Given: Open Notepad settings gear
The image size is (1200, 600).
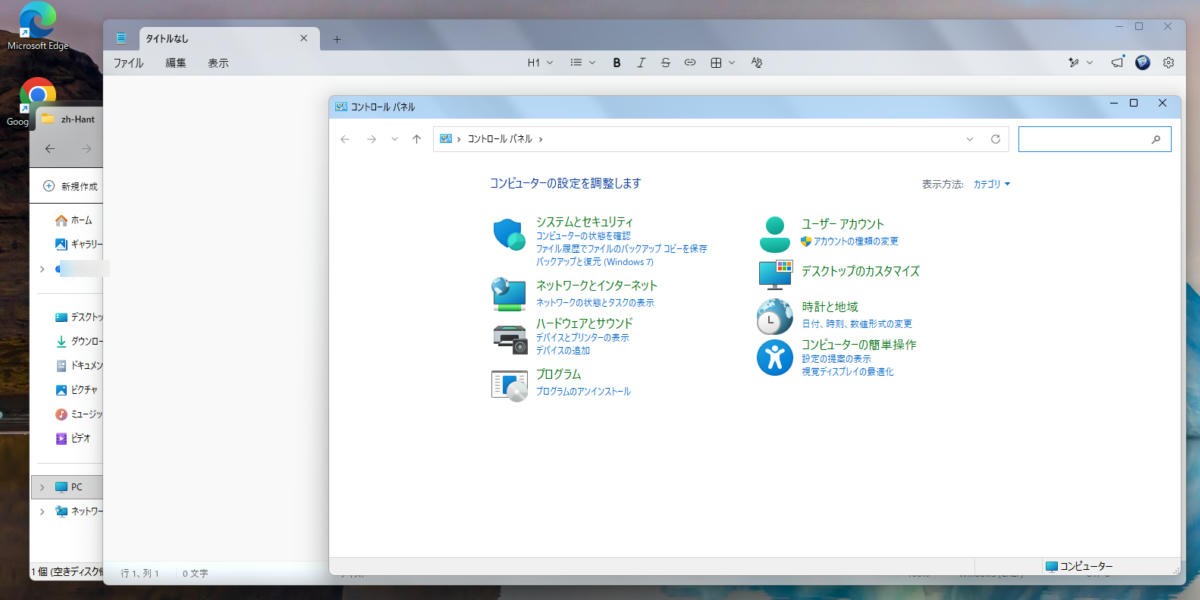Looking at the screenshot, I should (1168, 62).
